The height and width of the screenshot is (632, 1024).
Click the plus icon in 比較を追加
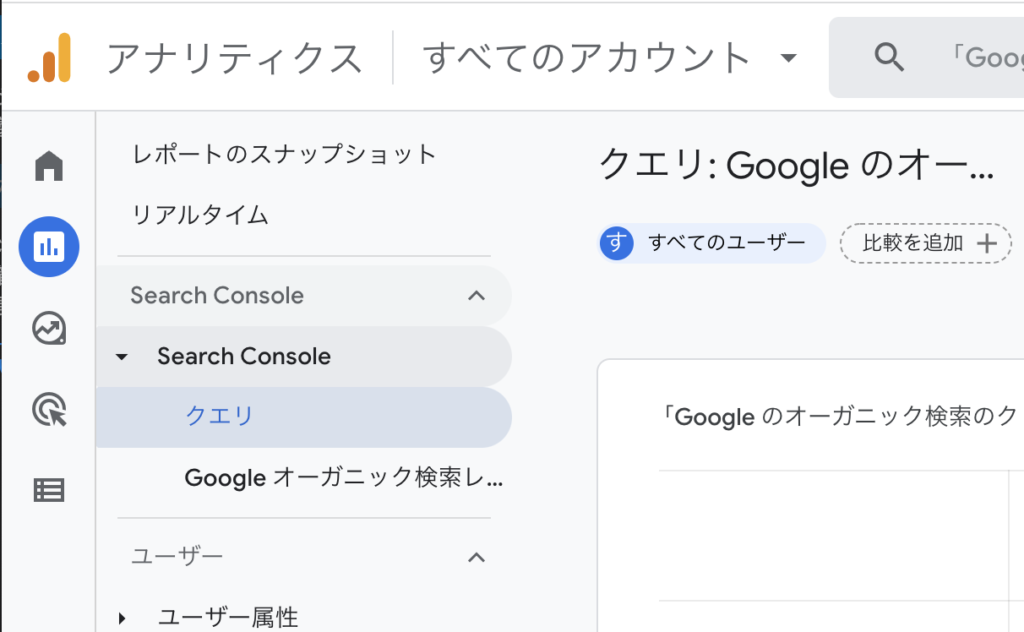[x=987, y=244]
